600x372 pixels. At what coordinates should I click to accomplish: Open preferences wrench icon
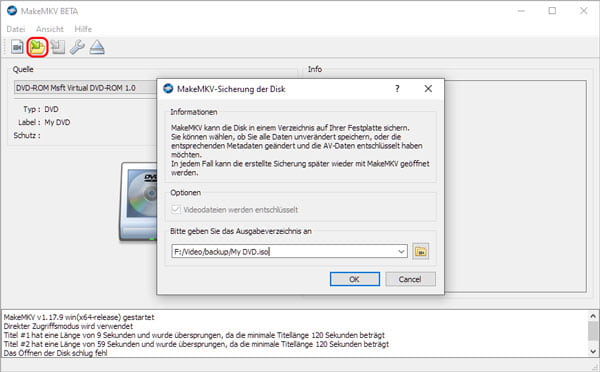[x=77, y=47]
